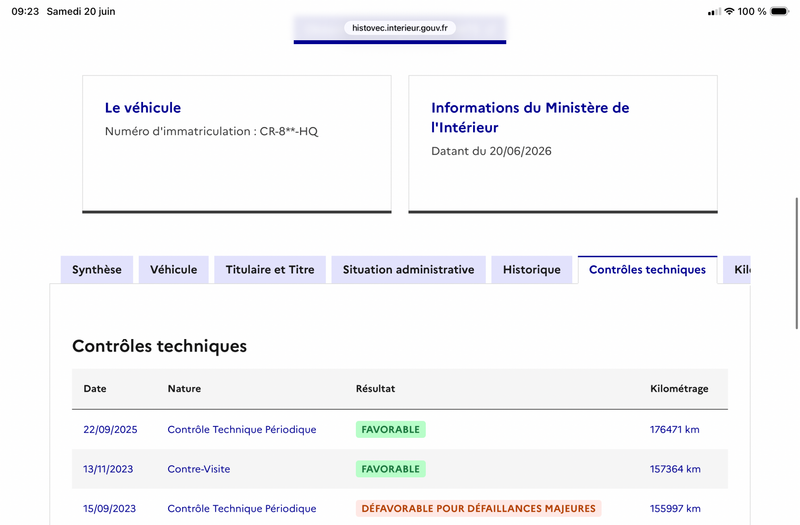This screenshot has width=800, height=525.
Task: Tap the battery icon in status bar
Action: [779, 11]
